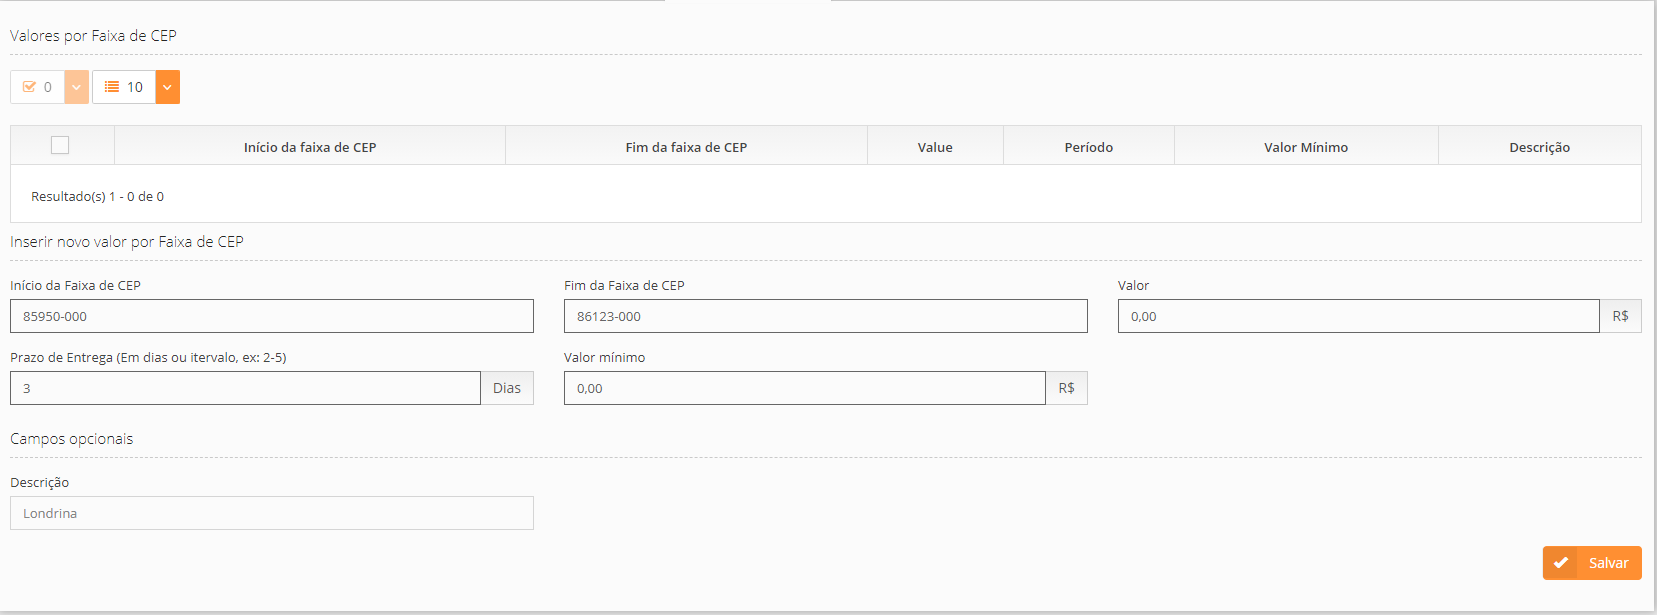
Task: Click the list icon showing 10 per page
Action: pos(124,87)
